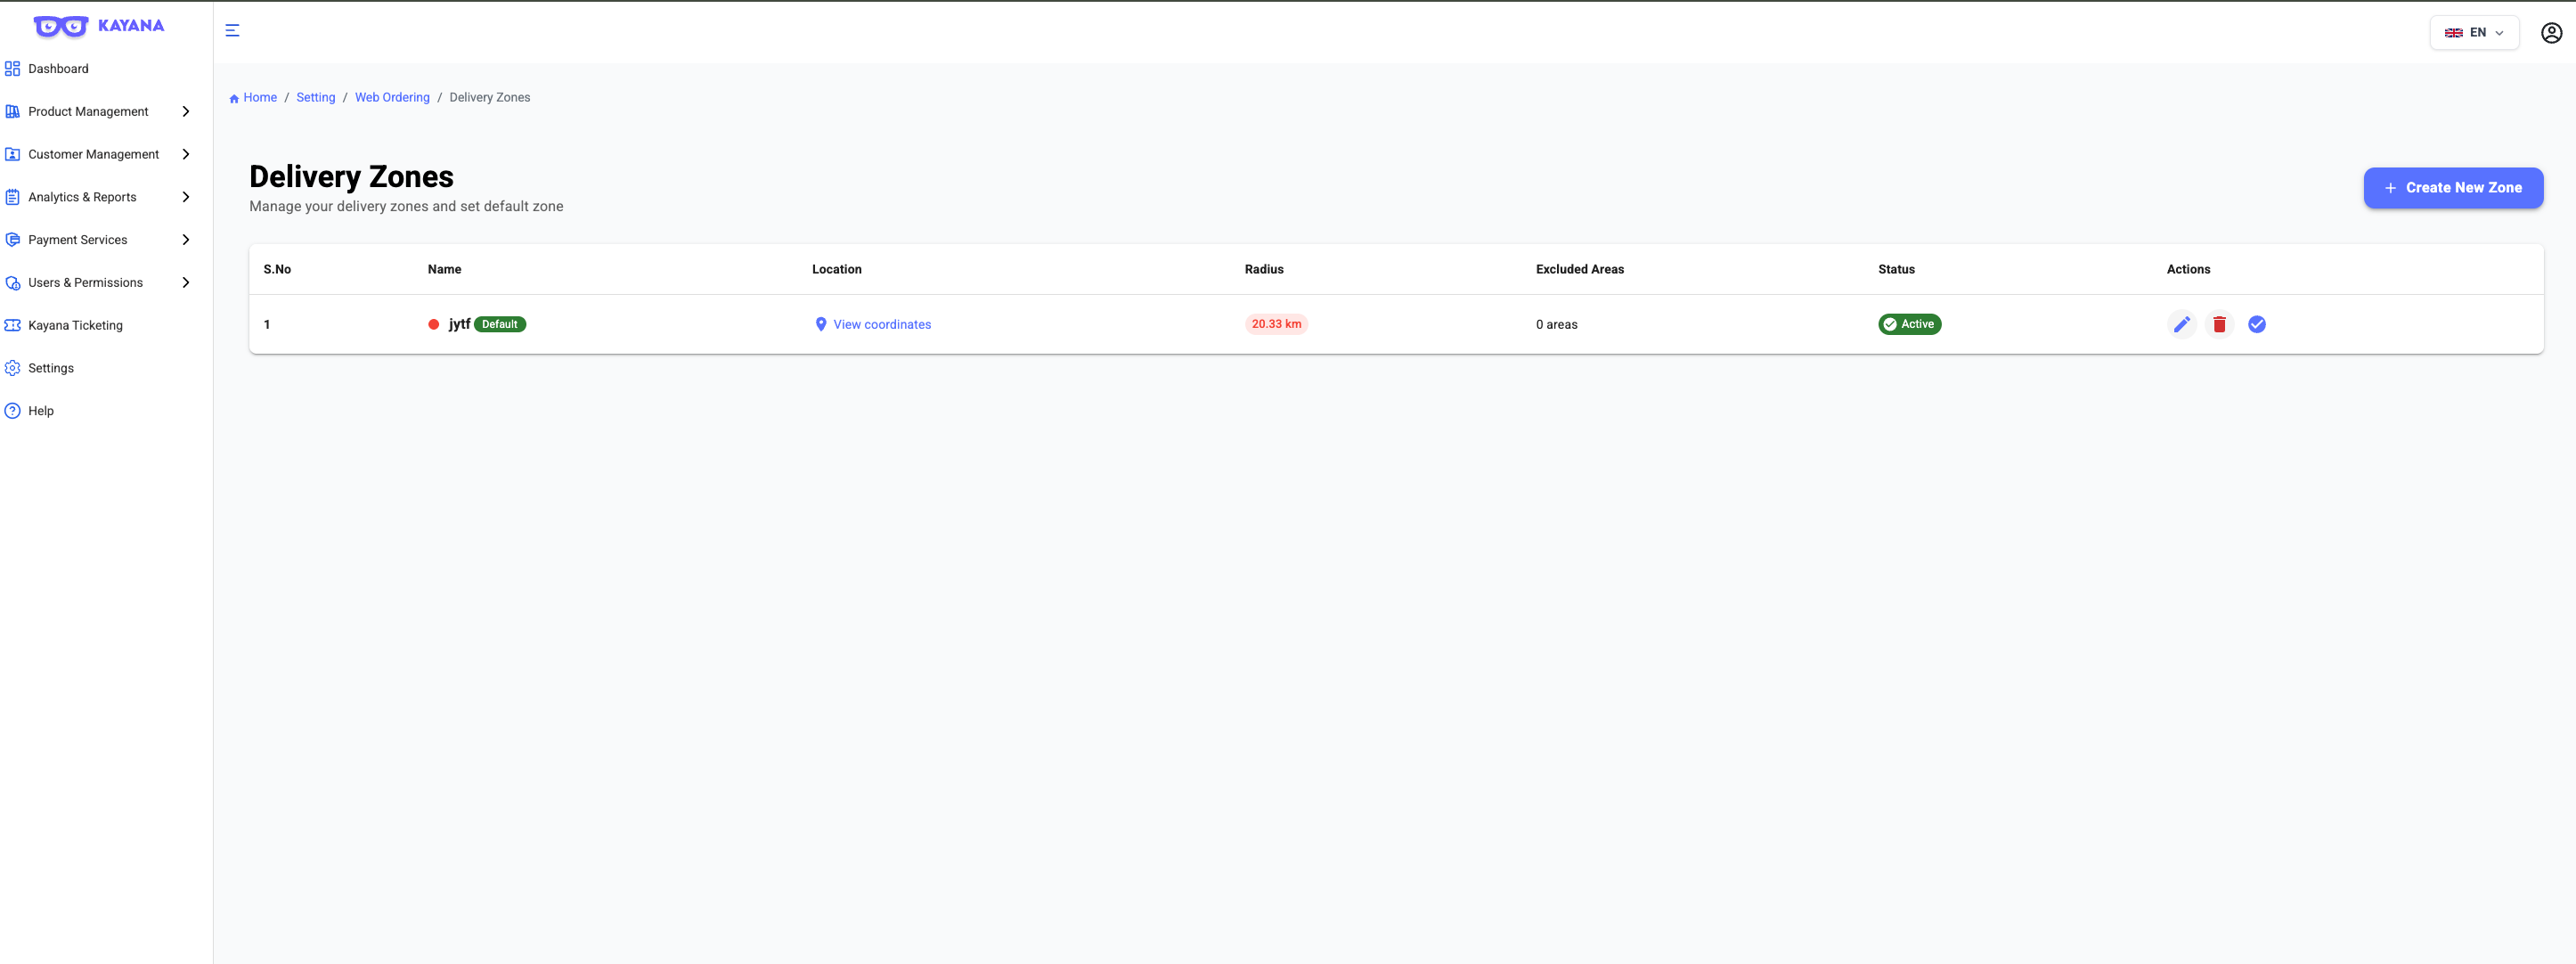Viewport: 2576px width, 964px height.
Task: Open the user profile avatar icon
Action: pyautogui.click(x=2551, y=33)
